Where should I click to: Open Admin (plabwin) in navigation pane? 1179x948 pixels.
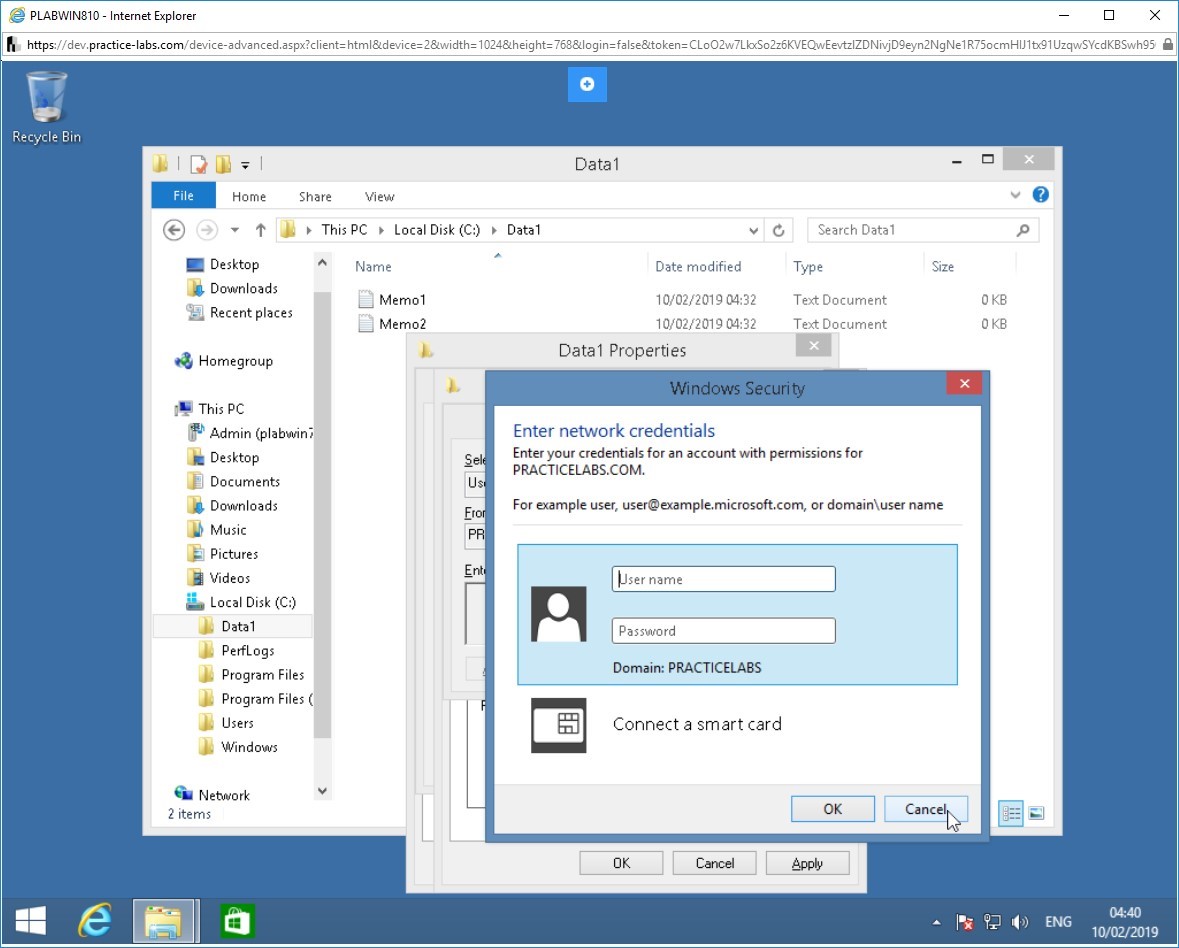[x=250, y=433]
